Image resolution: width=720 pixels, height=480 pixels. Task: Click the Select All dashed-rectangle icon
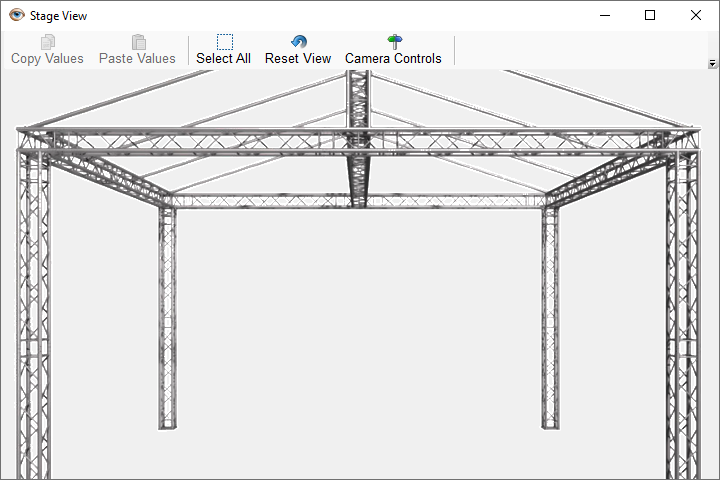(224, 42)
